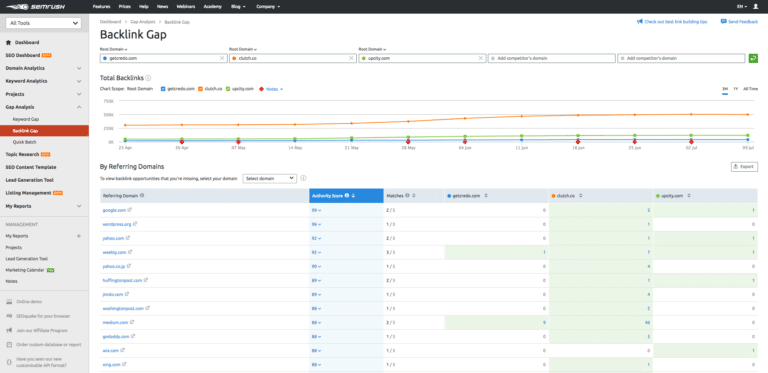This screenshot has width=768, height=373.
Task: Open the Prices menu item
Action: (124, 7)
